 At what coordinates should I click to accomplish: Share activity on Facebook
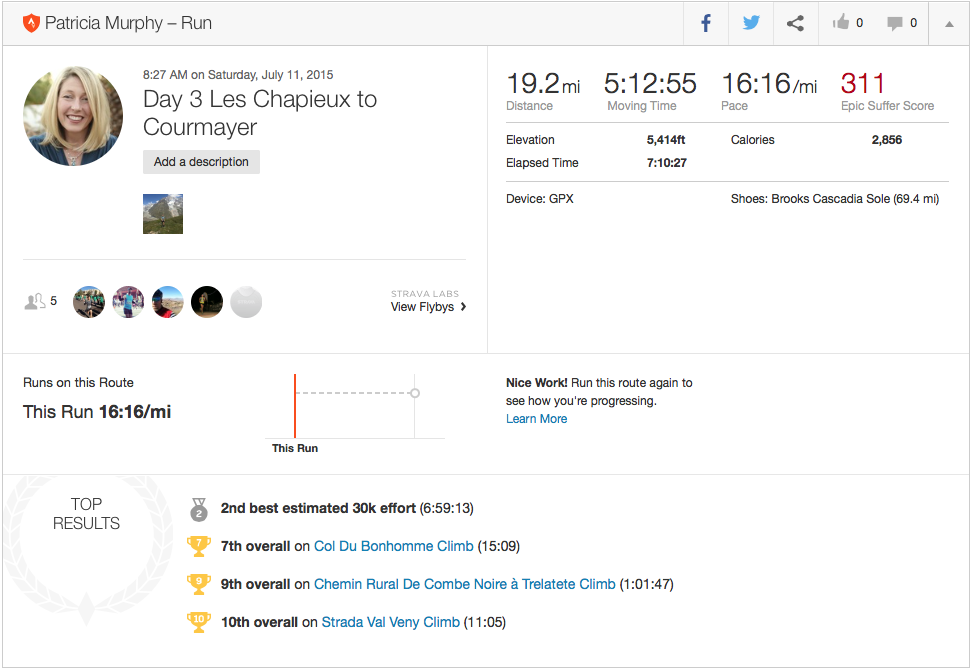[x=706, y=23]
